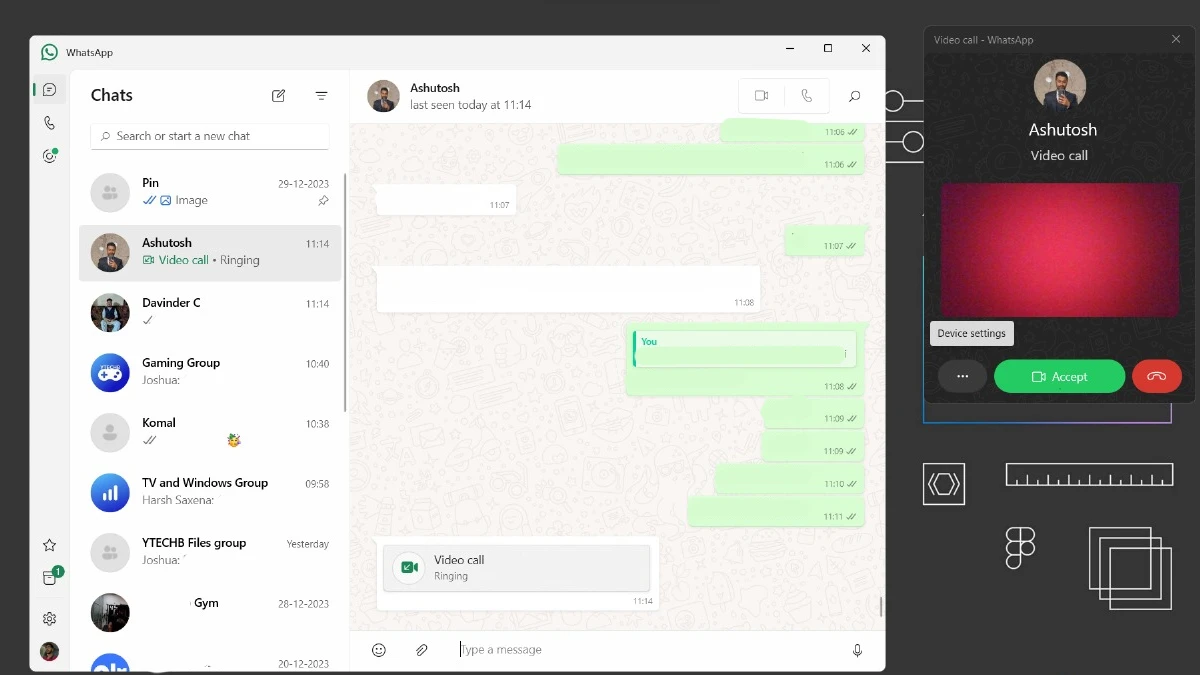Viewport: 1200px width, 675px height.
Task: Record a voice message with microphone
Action: [x=857, y=650]
